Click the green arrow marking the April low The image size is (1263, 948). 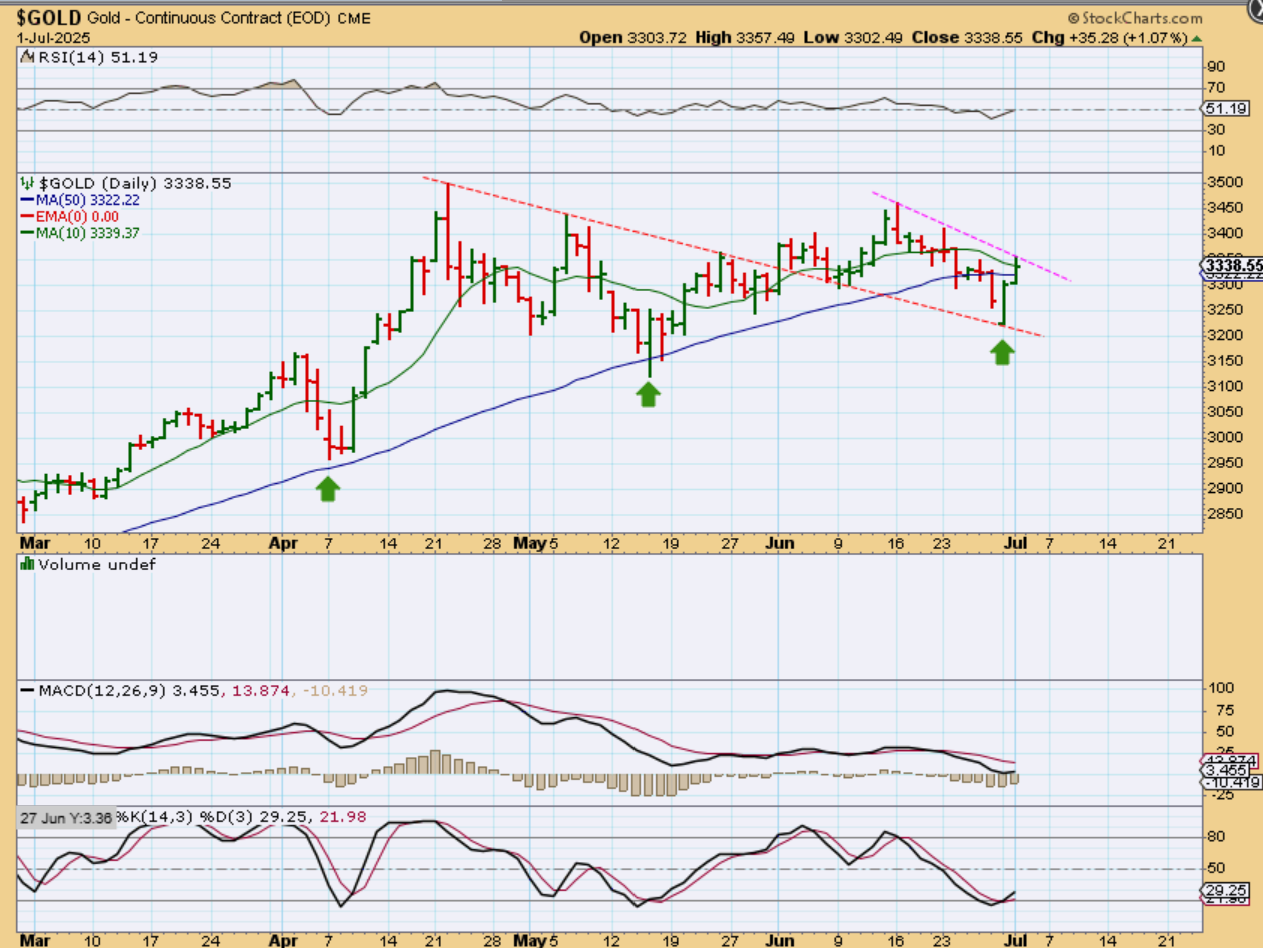pyautogui.click(x=328, y=488)
